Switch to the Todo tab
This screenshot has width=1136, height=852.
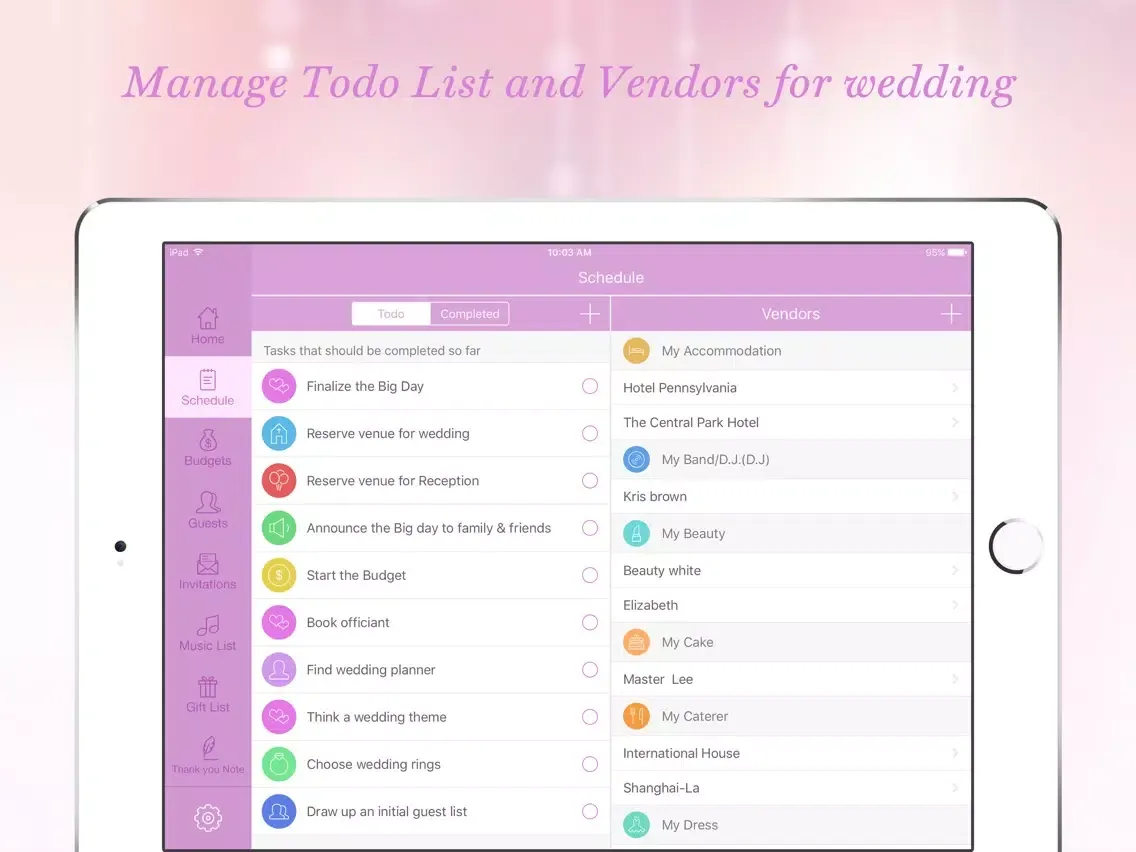[x=391, y=314]
